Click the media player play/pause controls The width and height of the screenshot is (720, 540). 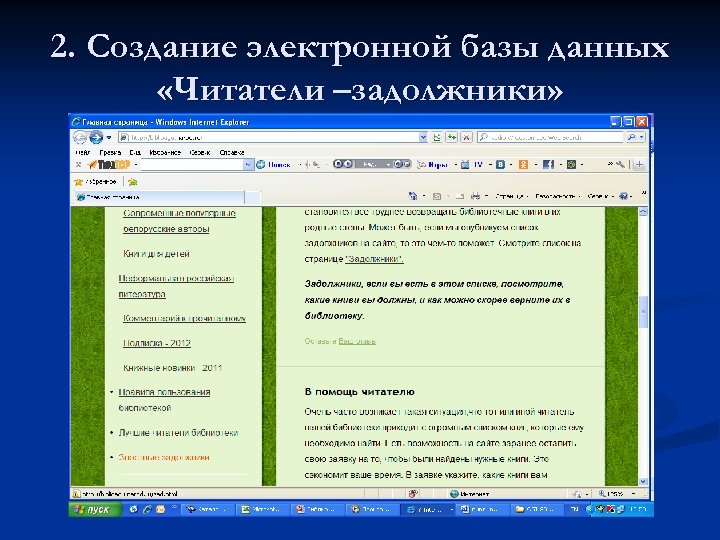(343, 164)
